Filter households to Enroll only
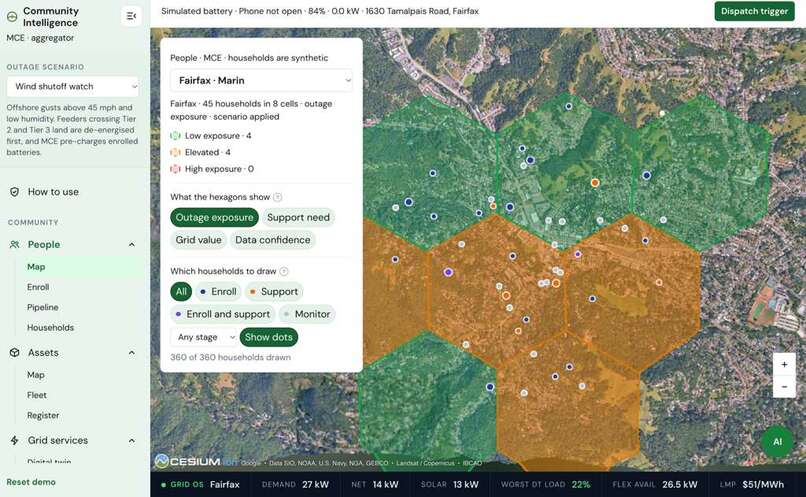The width and height of the screenshot is (806, 497). tap(218, 291)
